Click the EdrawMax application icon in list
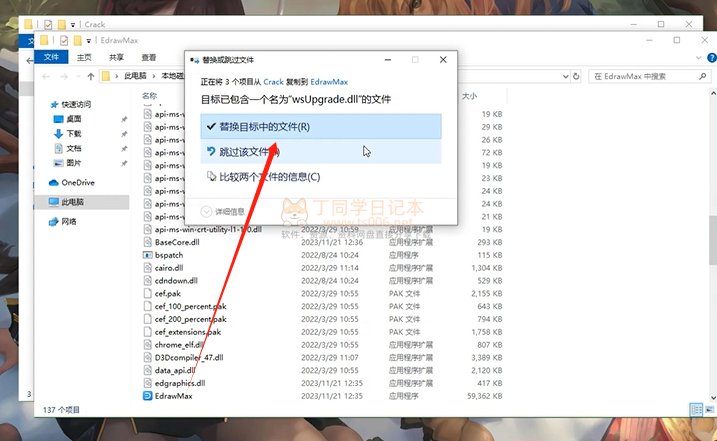Viewport: 717px width, 441px height. click(x=147, y=396)
